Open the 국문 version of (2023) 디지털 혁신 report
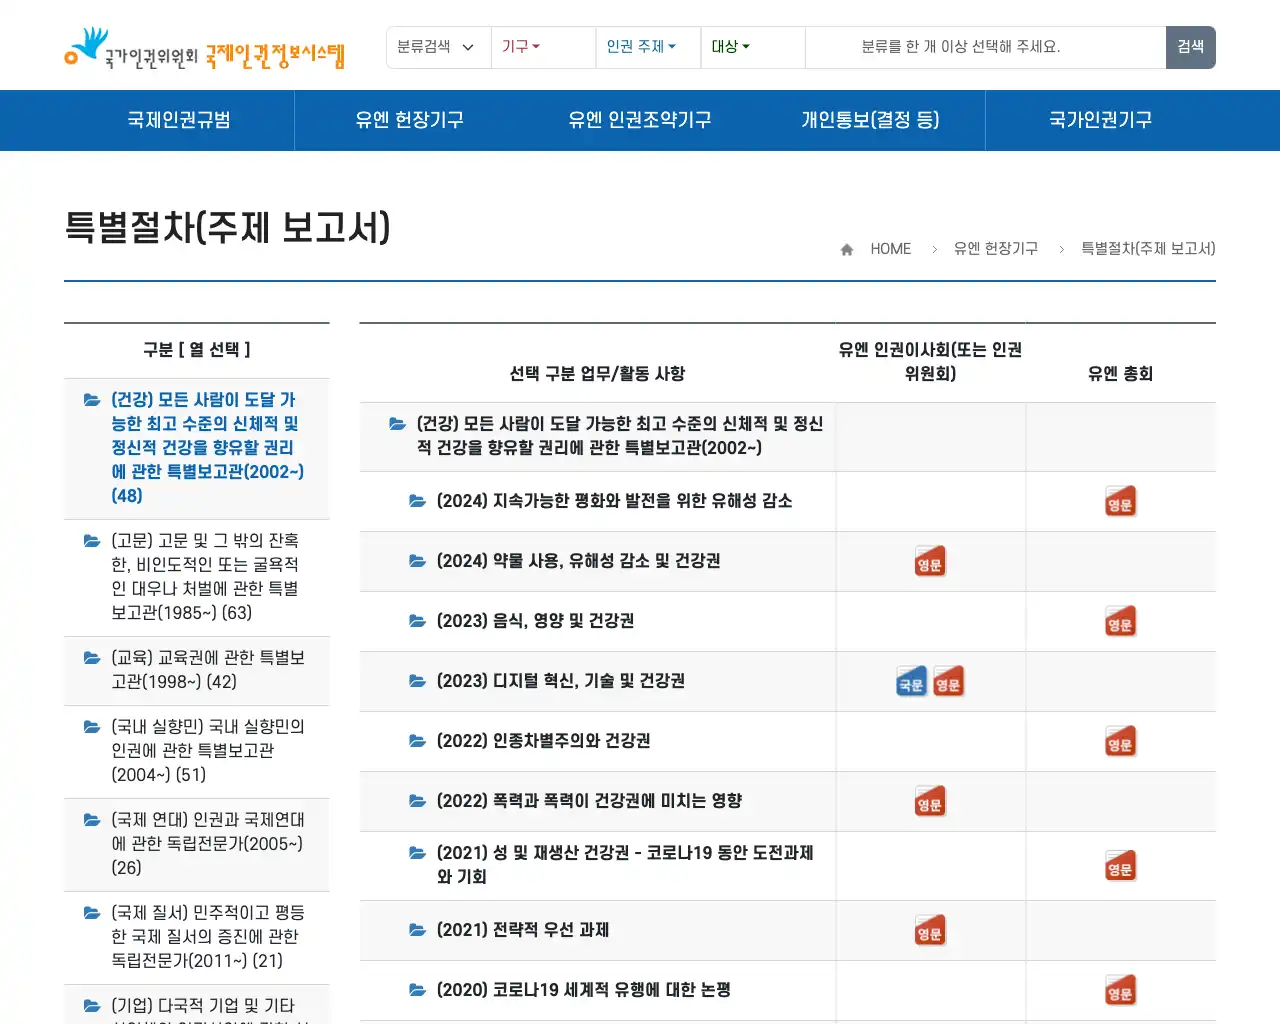 (x=910, y=681)
